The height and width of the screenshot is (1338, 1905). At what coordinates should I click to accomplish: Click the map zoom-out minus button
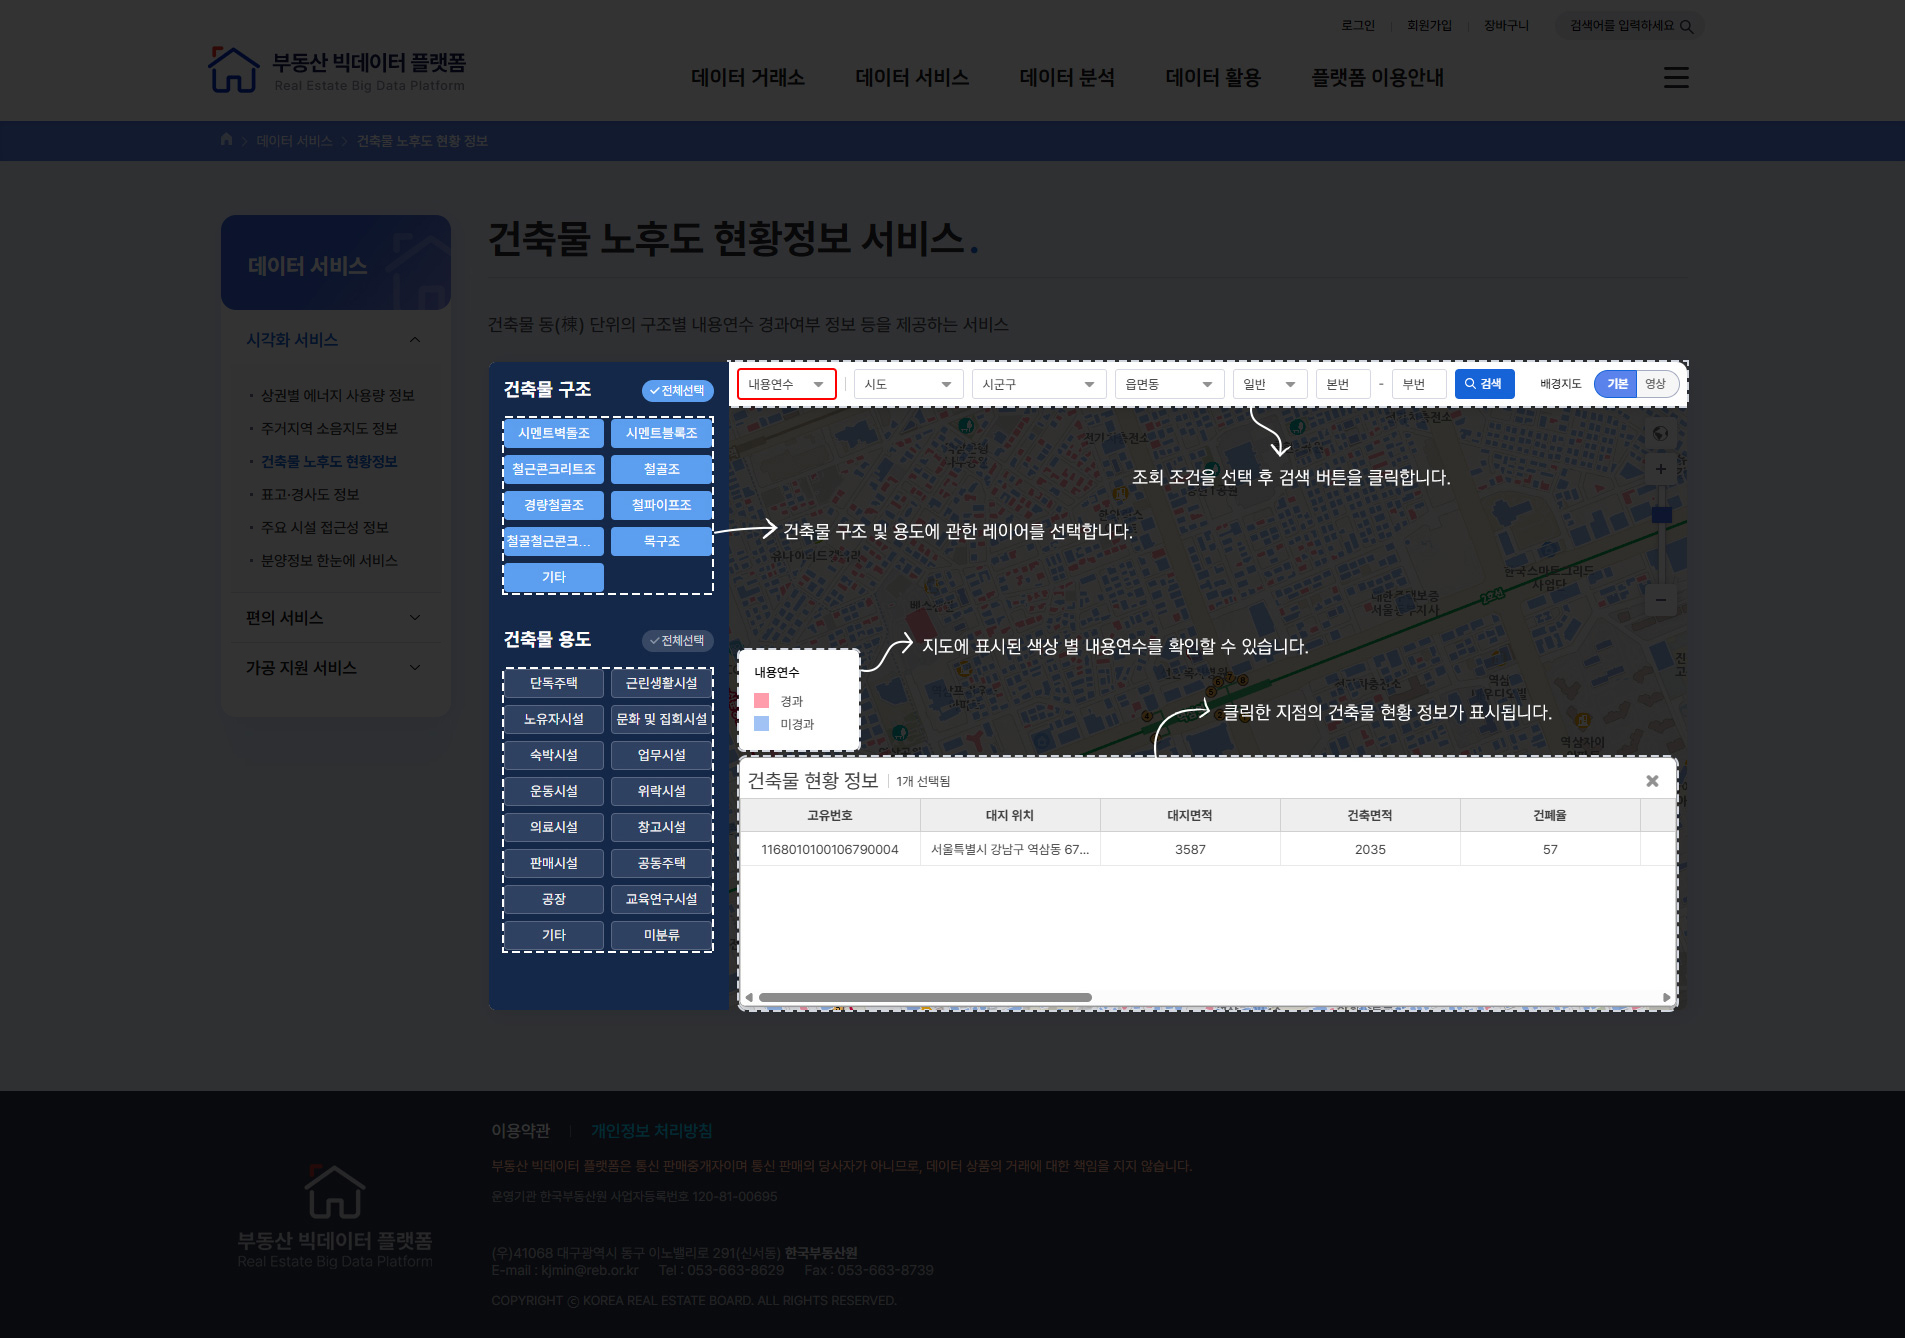1660,600
